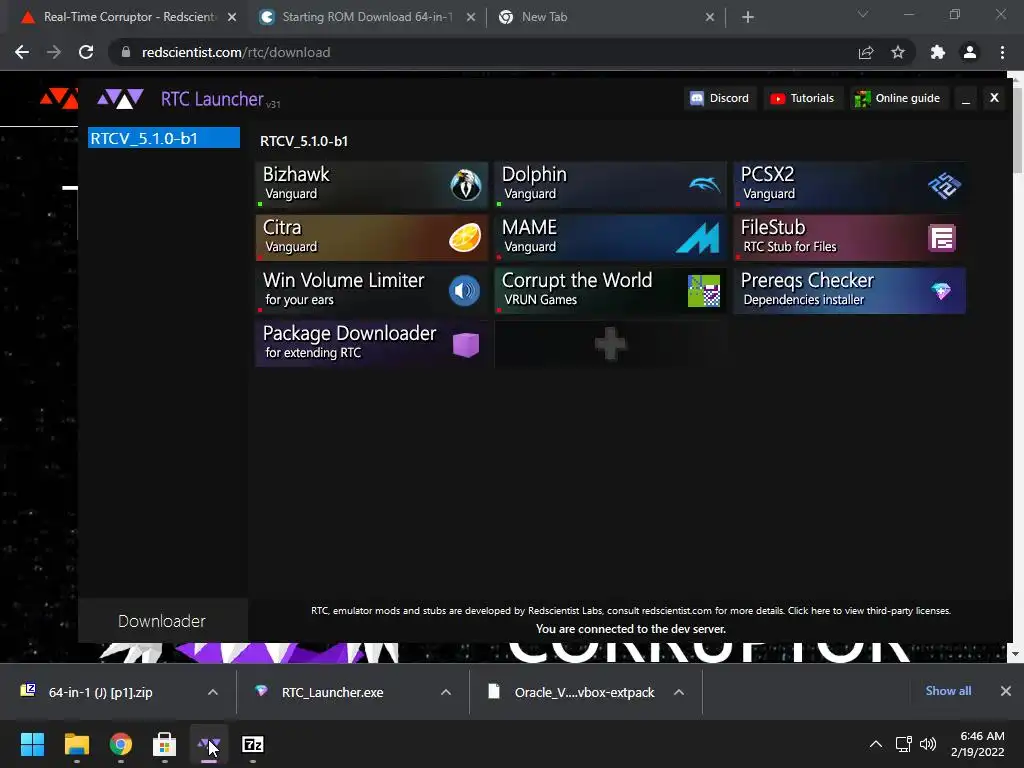
Task: Open downloaded Oracle vbox-extpack file
Action: pyautogui.click(x=584, y=692)
